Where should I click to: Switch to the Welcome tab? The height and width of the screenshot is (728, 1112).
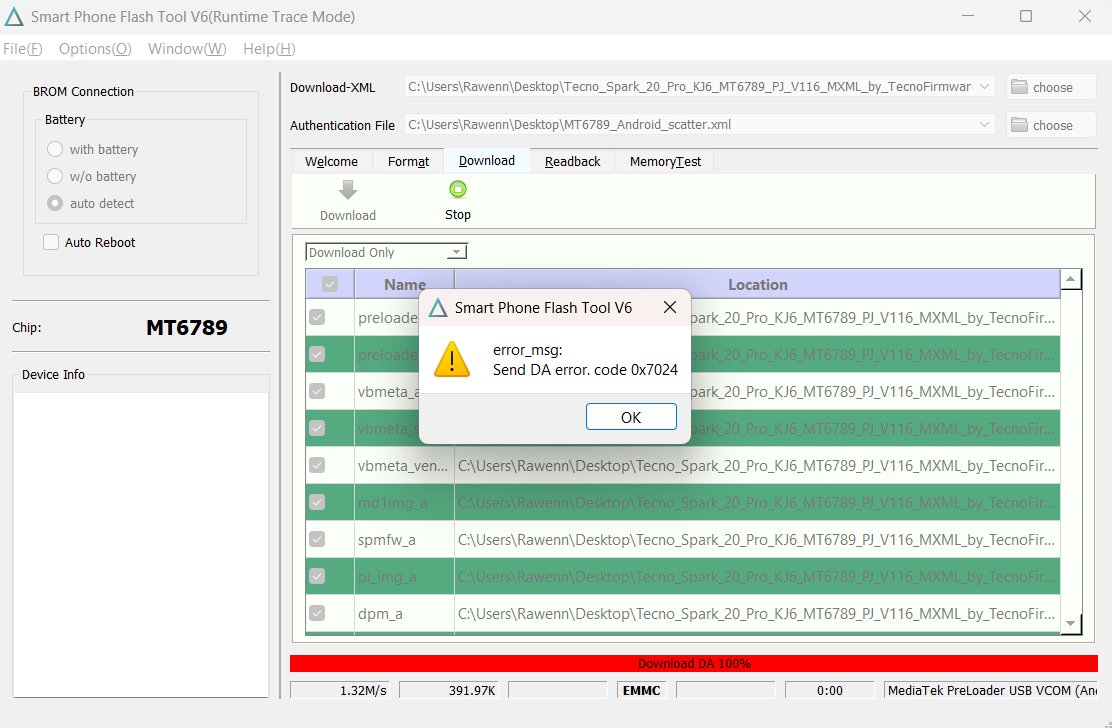(x=331, y=162)
